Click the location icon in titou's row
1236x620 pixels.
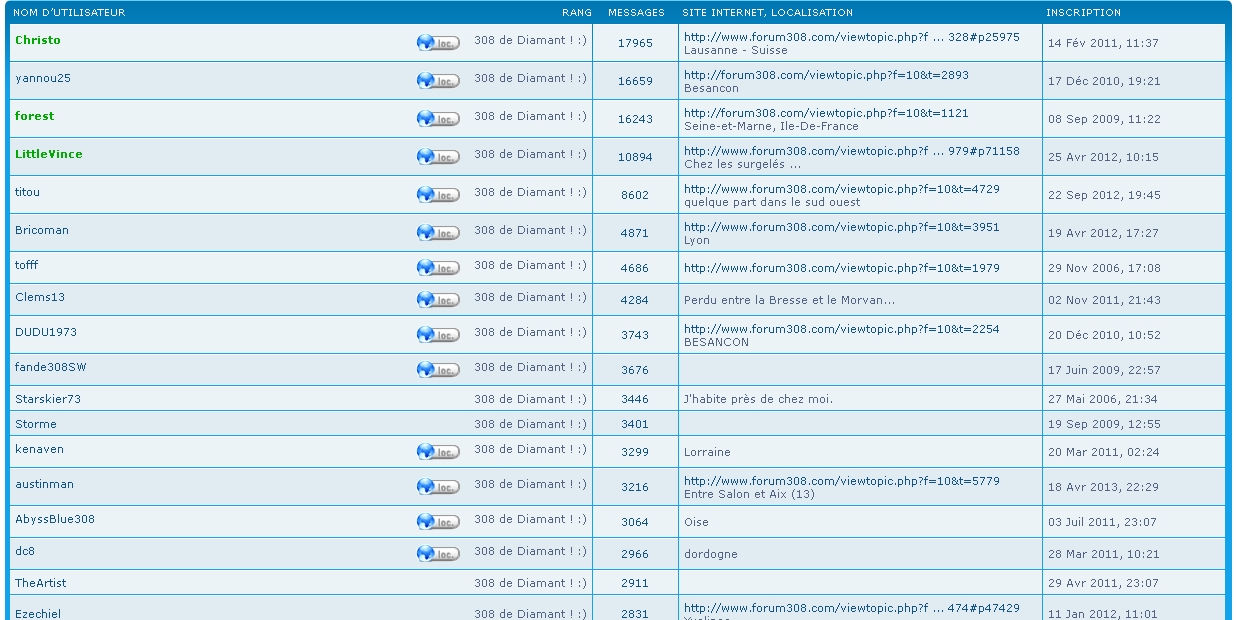tap(438, 194)
